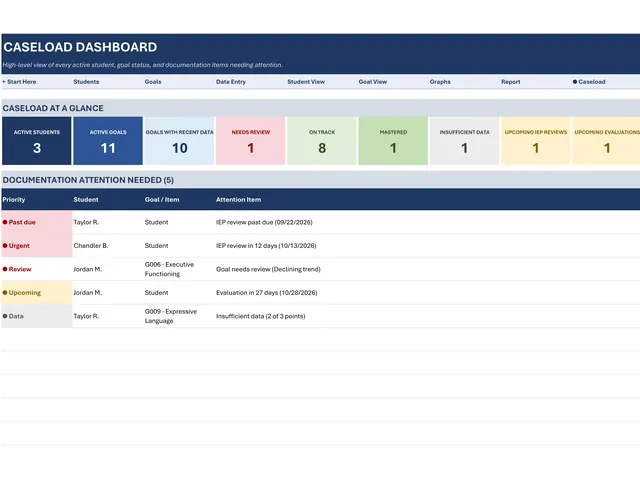Click Jordan M. in the Upcoming row
This screenshot has height=480, width=640.
tap(87, 293)
